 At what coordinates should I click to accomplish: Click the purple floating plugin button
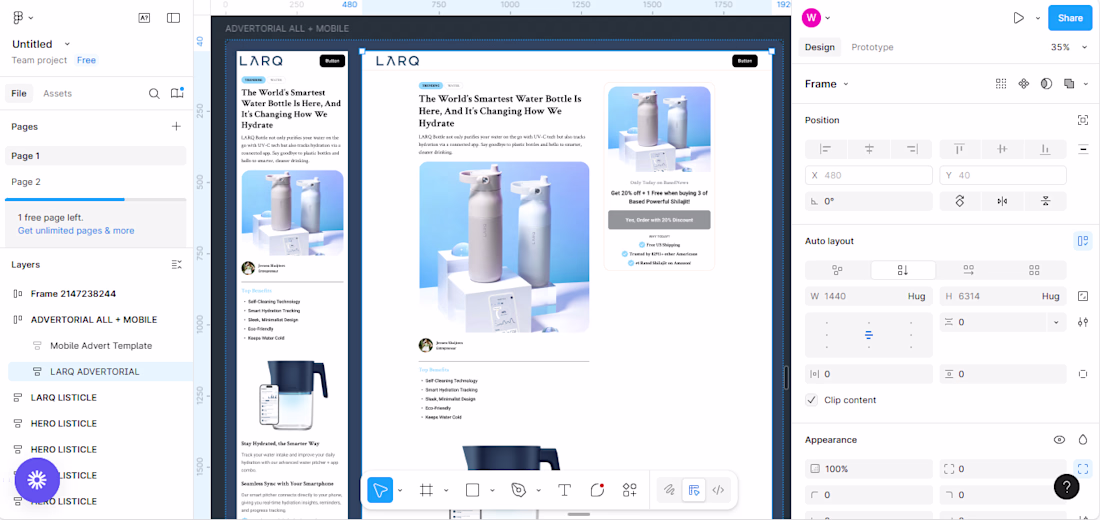pos(37,481)
